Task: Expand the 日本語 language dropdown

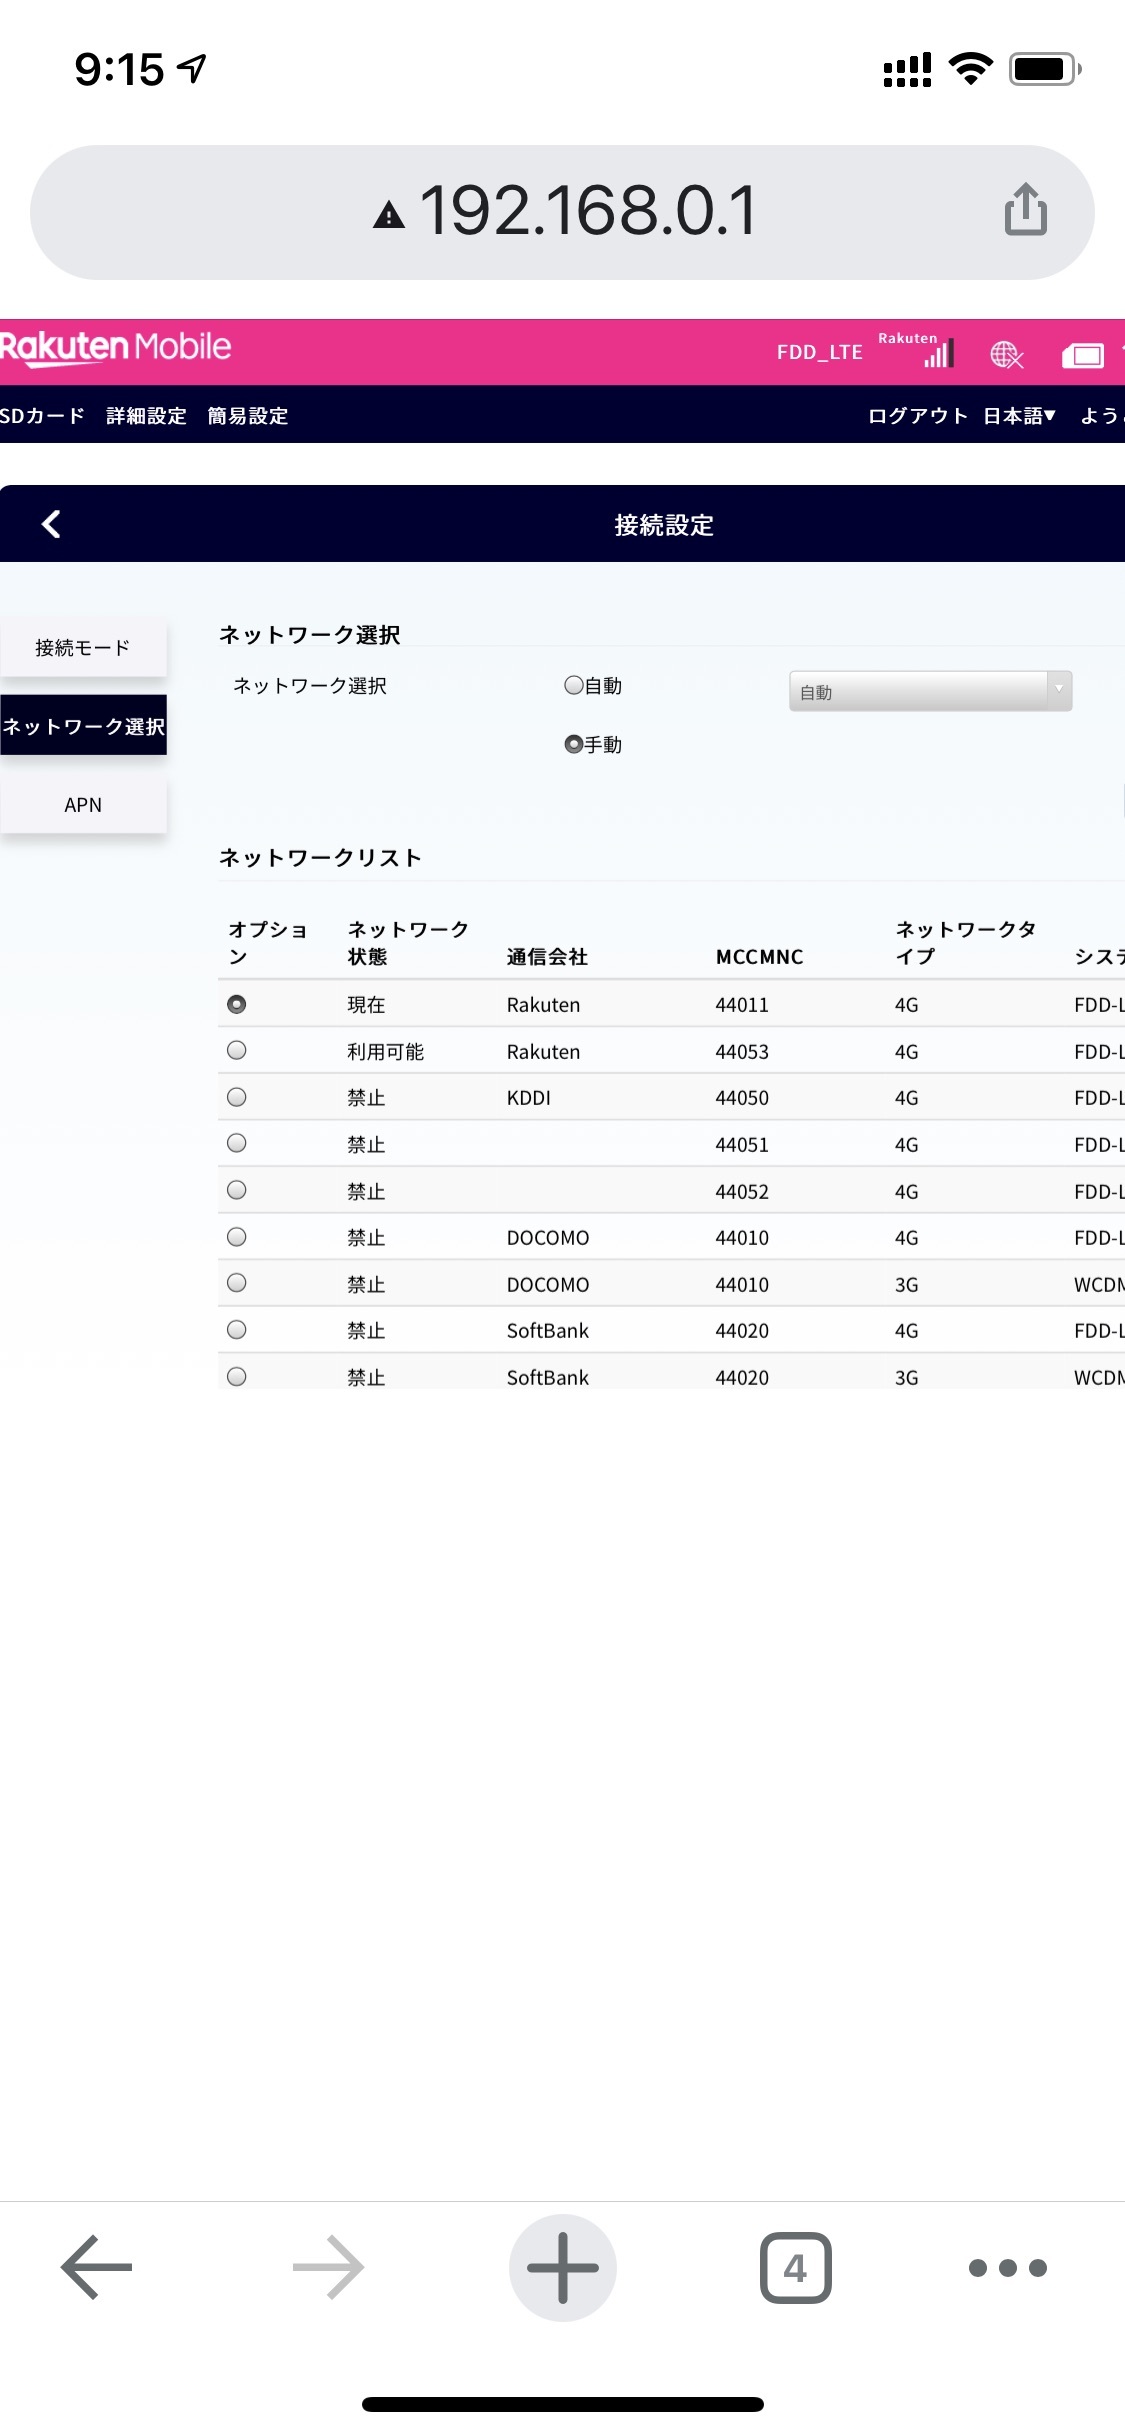Action: pos(1019,416)
